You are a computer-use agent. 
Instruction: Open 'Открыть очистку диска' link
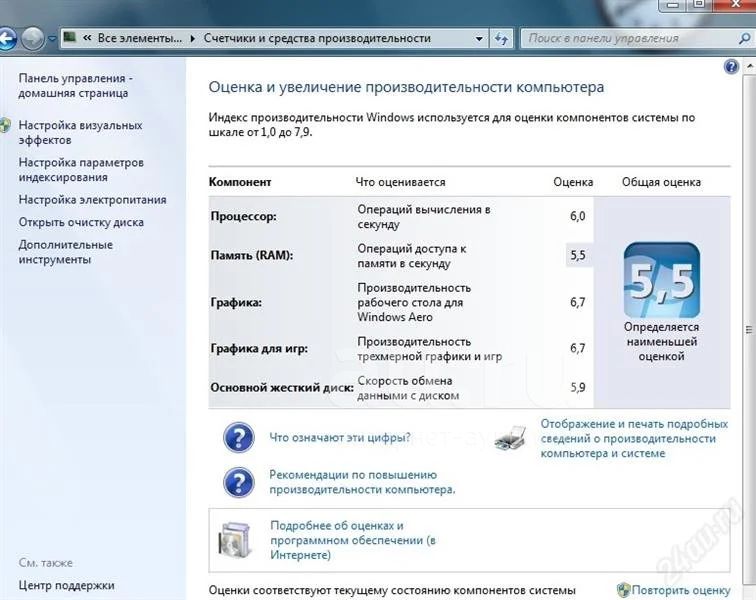coord(81,222)
